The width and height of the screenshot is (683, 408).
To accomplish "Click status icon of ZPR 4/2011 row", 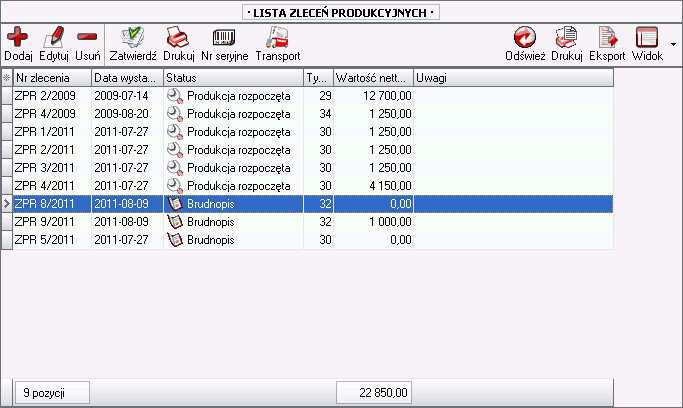I will tap(175, 185).
